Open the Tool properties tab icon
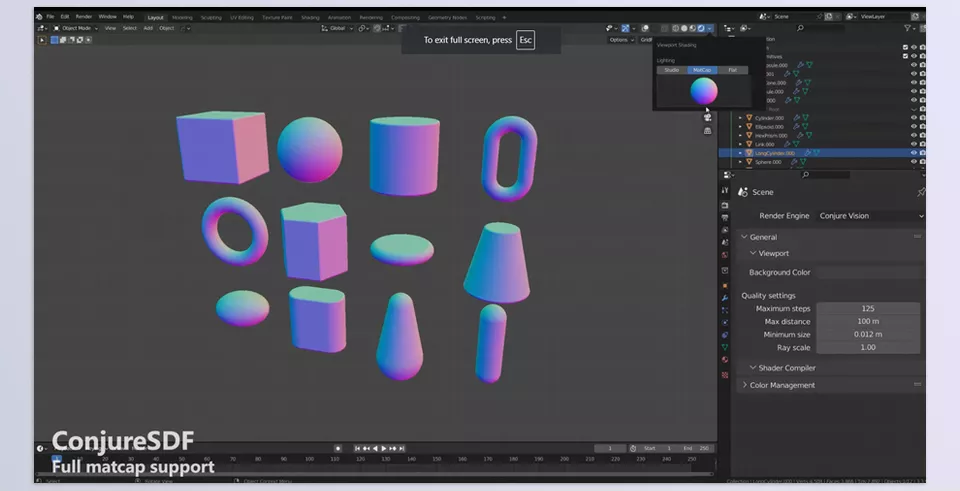The height and width of the screenshot is (491, 960). point(725,190)
